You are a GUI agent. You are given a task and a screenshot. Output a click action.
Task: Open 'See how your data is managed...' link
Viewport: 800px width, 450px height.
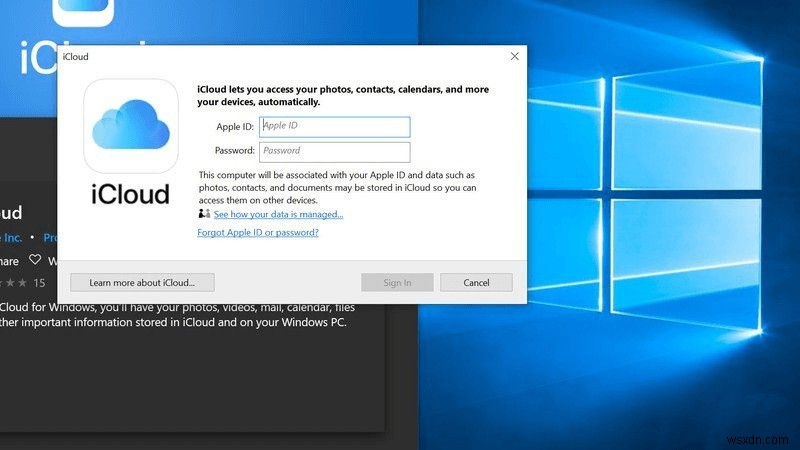pyautogui.click(x=278, y=214)
